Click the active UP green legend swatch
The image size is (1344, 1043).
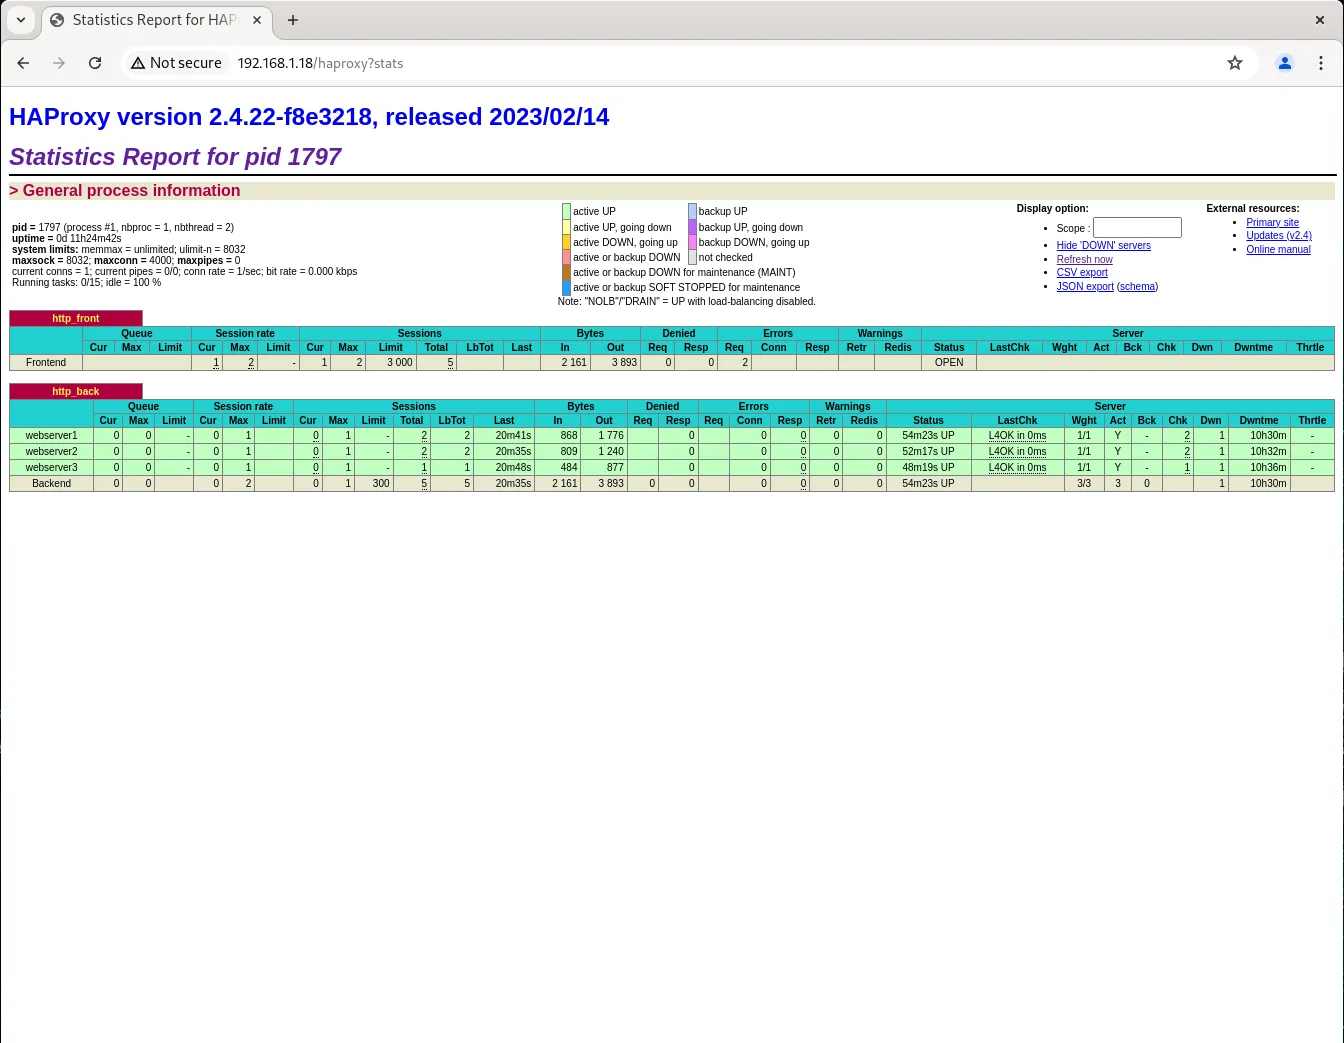click(x=566, y=212)
